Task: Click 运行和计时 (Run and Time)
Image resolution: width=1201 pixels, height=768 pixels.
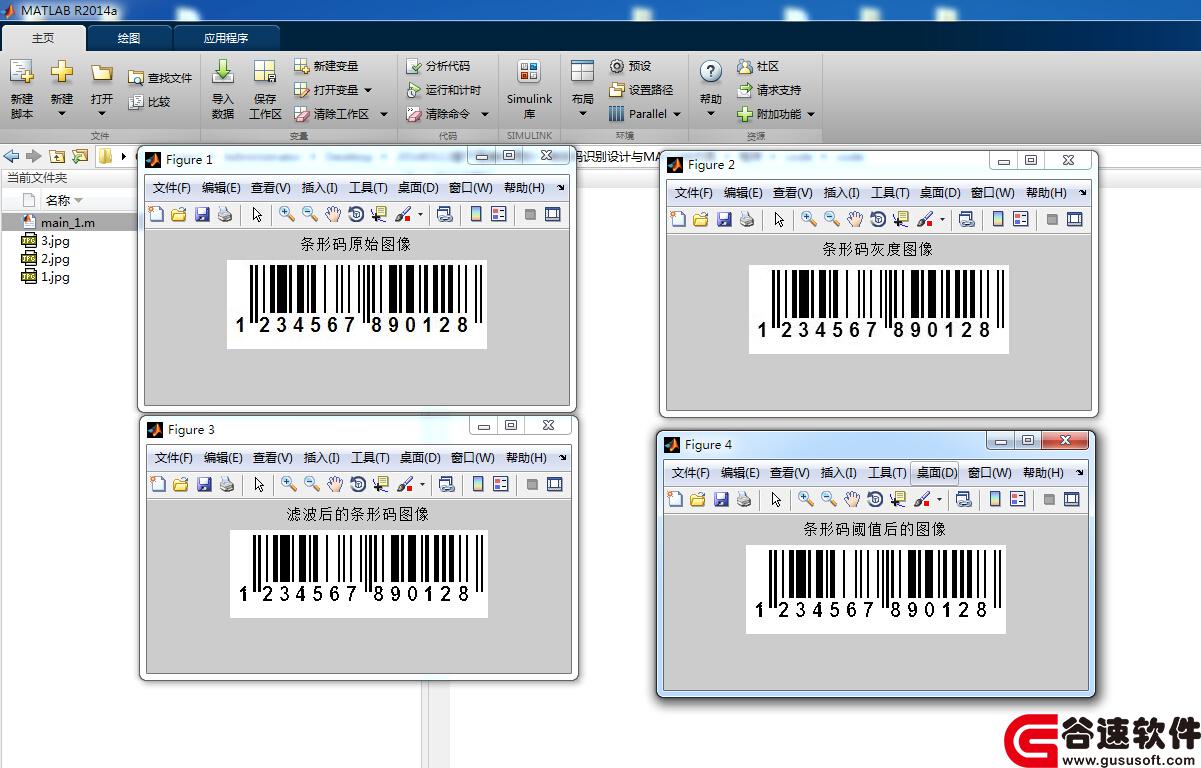Action: coord(444,90)
